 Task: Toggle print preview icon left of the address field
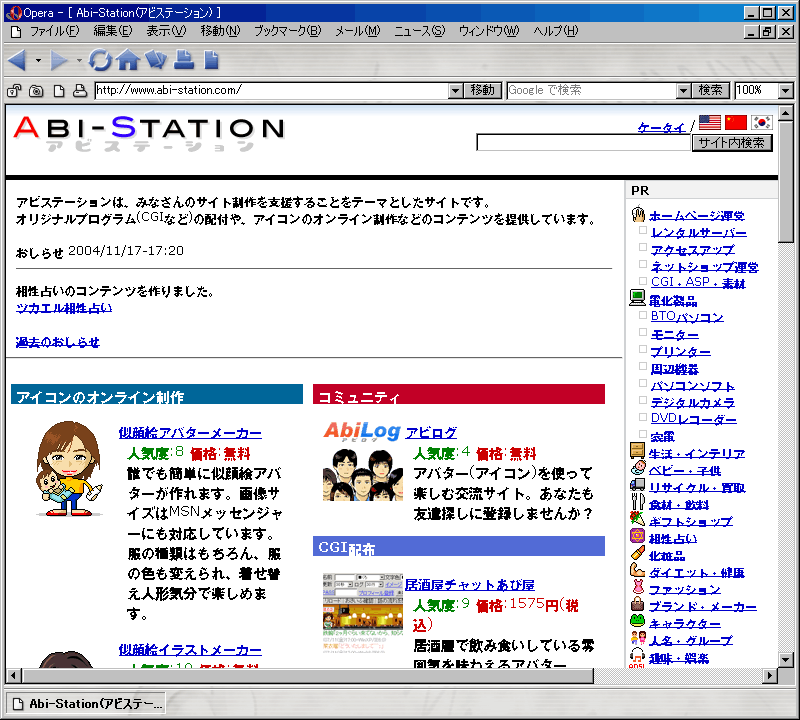(80, 91)
